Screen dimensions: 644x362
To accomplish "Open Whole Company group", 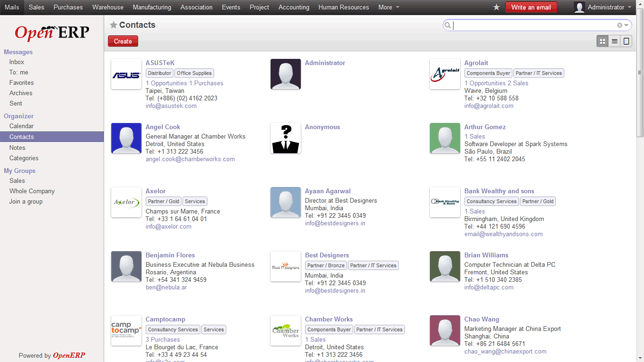I will [x=32, y=191].
